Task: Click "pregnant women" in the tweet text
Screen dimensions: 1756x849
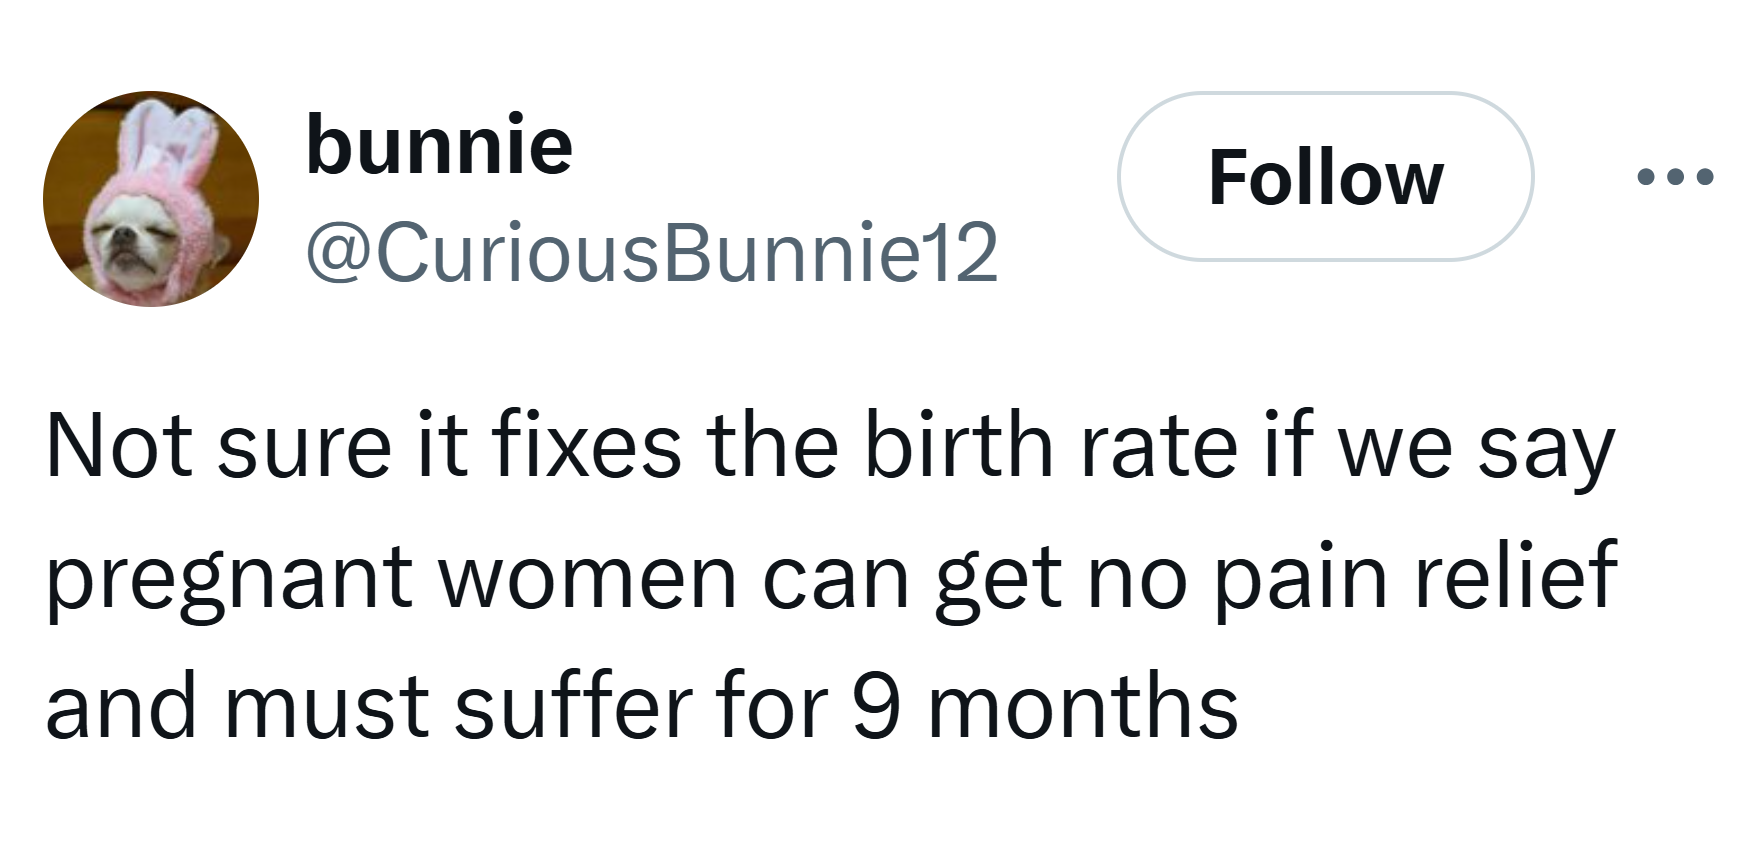Action: tap(391, 576)
